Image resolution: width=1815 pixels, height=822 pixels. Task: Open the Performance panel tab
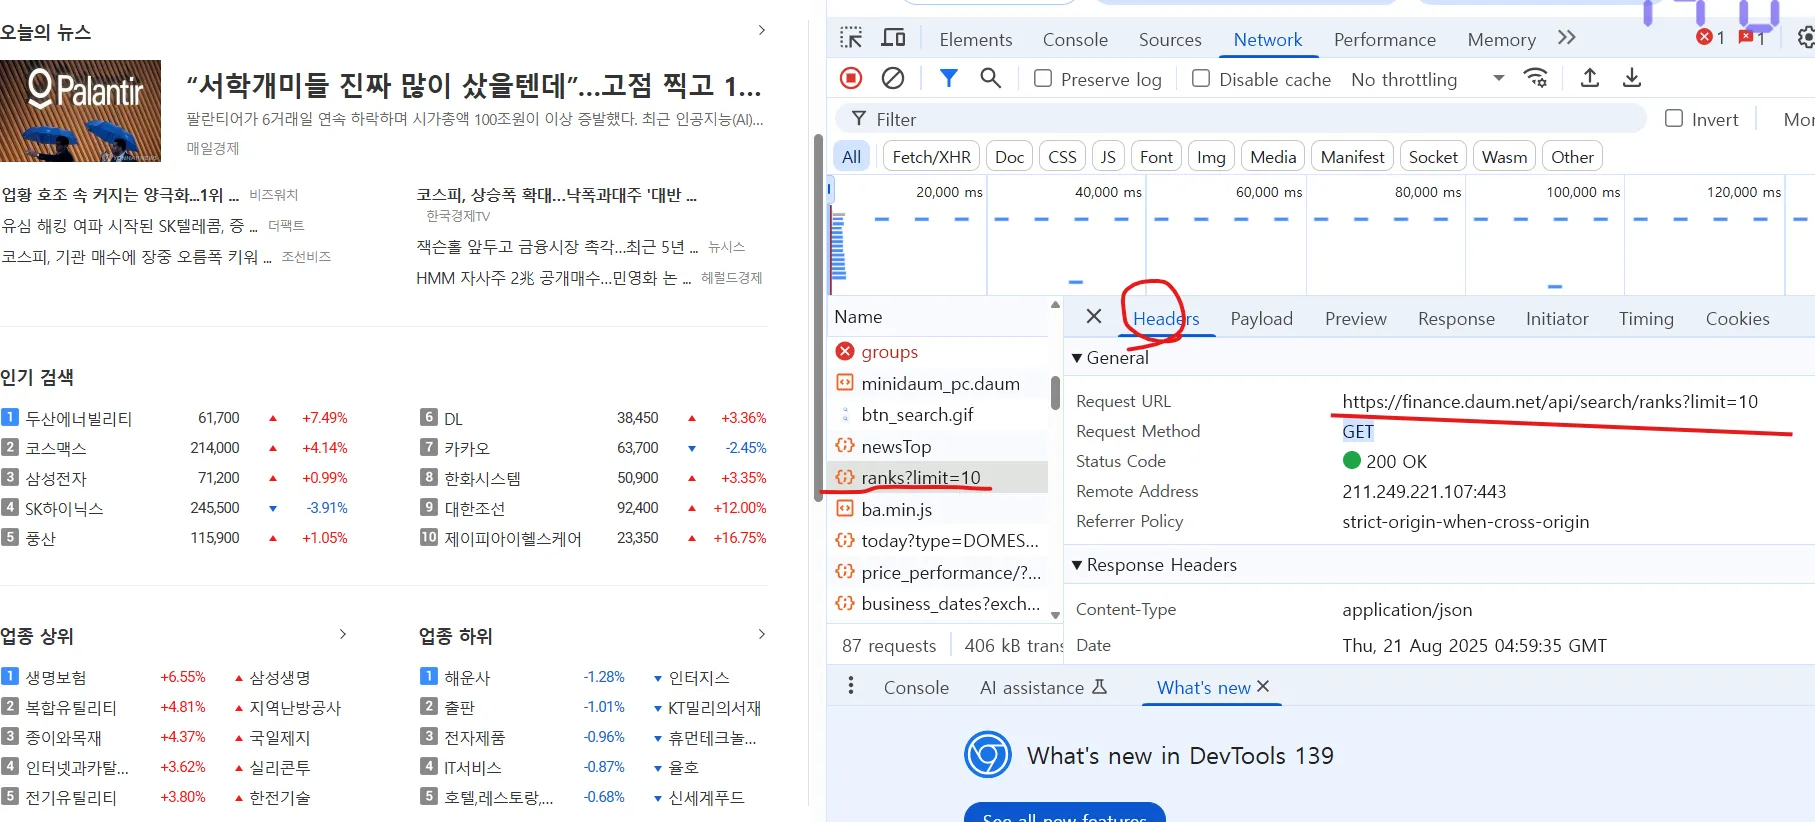click(x=1384, y=39)
